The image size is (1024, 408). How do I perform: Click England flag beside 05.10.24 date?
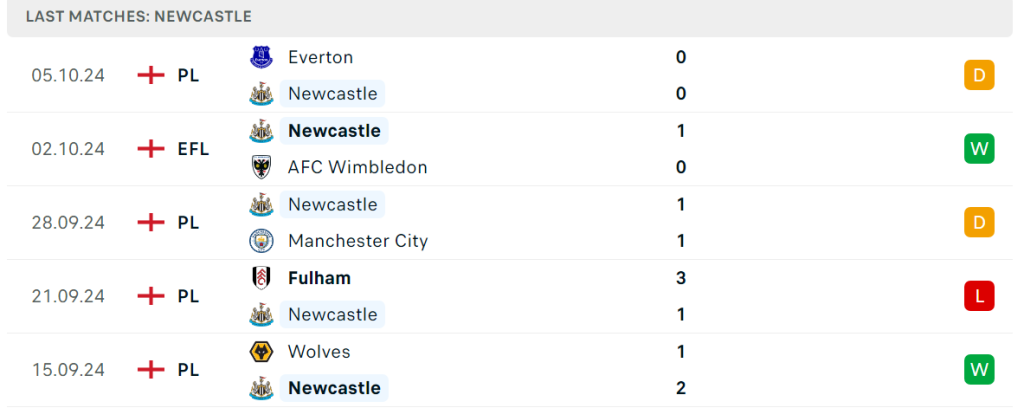point(151,75)
